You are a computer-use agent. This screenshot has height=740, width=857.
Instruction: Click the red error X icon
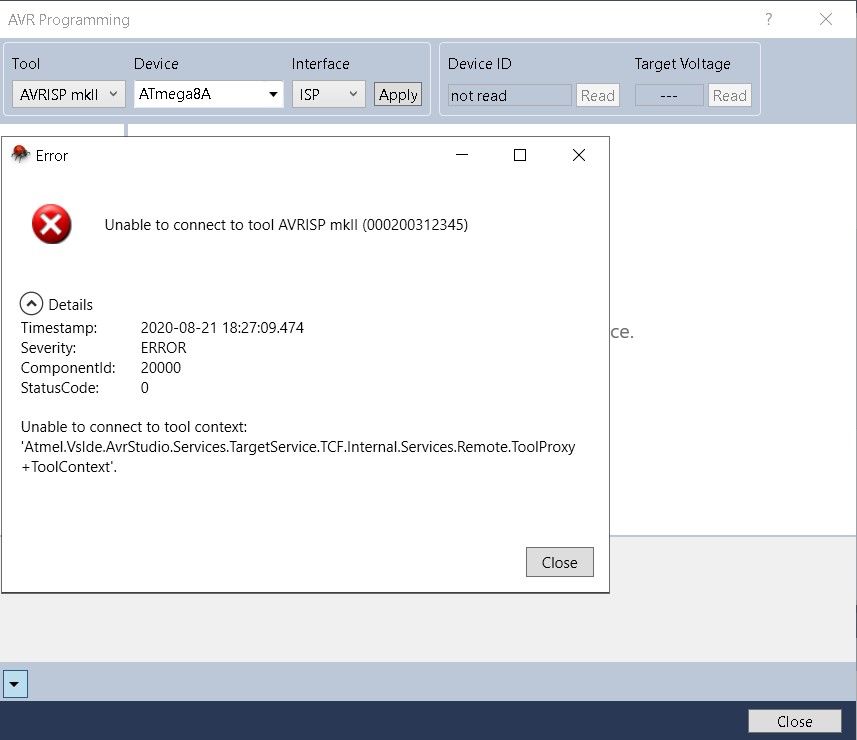51,224
